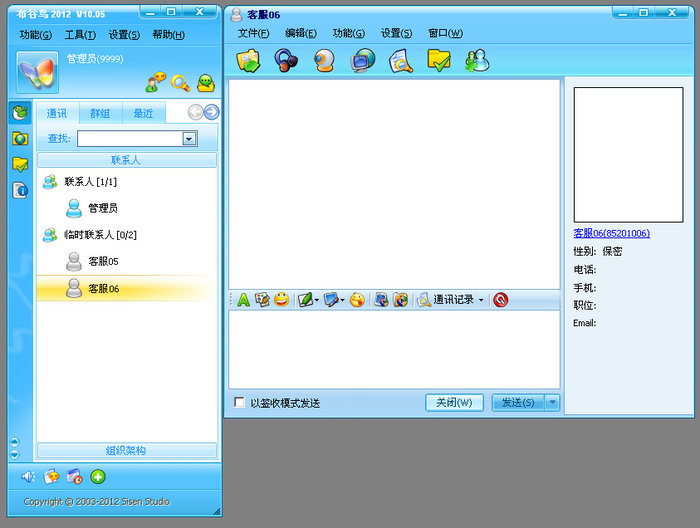The width and height of the screenshot is (700, 528).
Task: Click the folder with green checkmark in chat toolbar
Action: [439, 61]
